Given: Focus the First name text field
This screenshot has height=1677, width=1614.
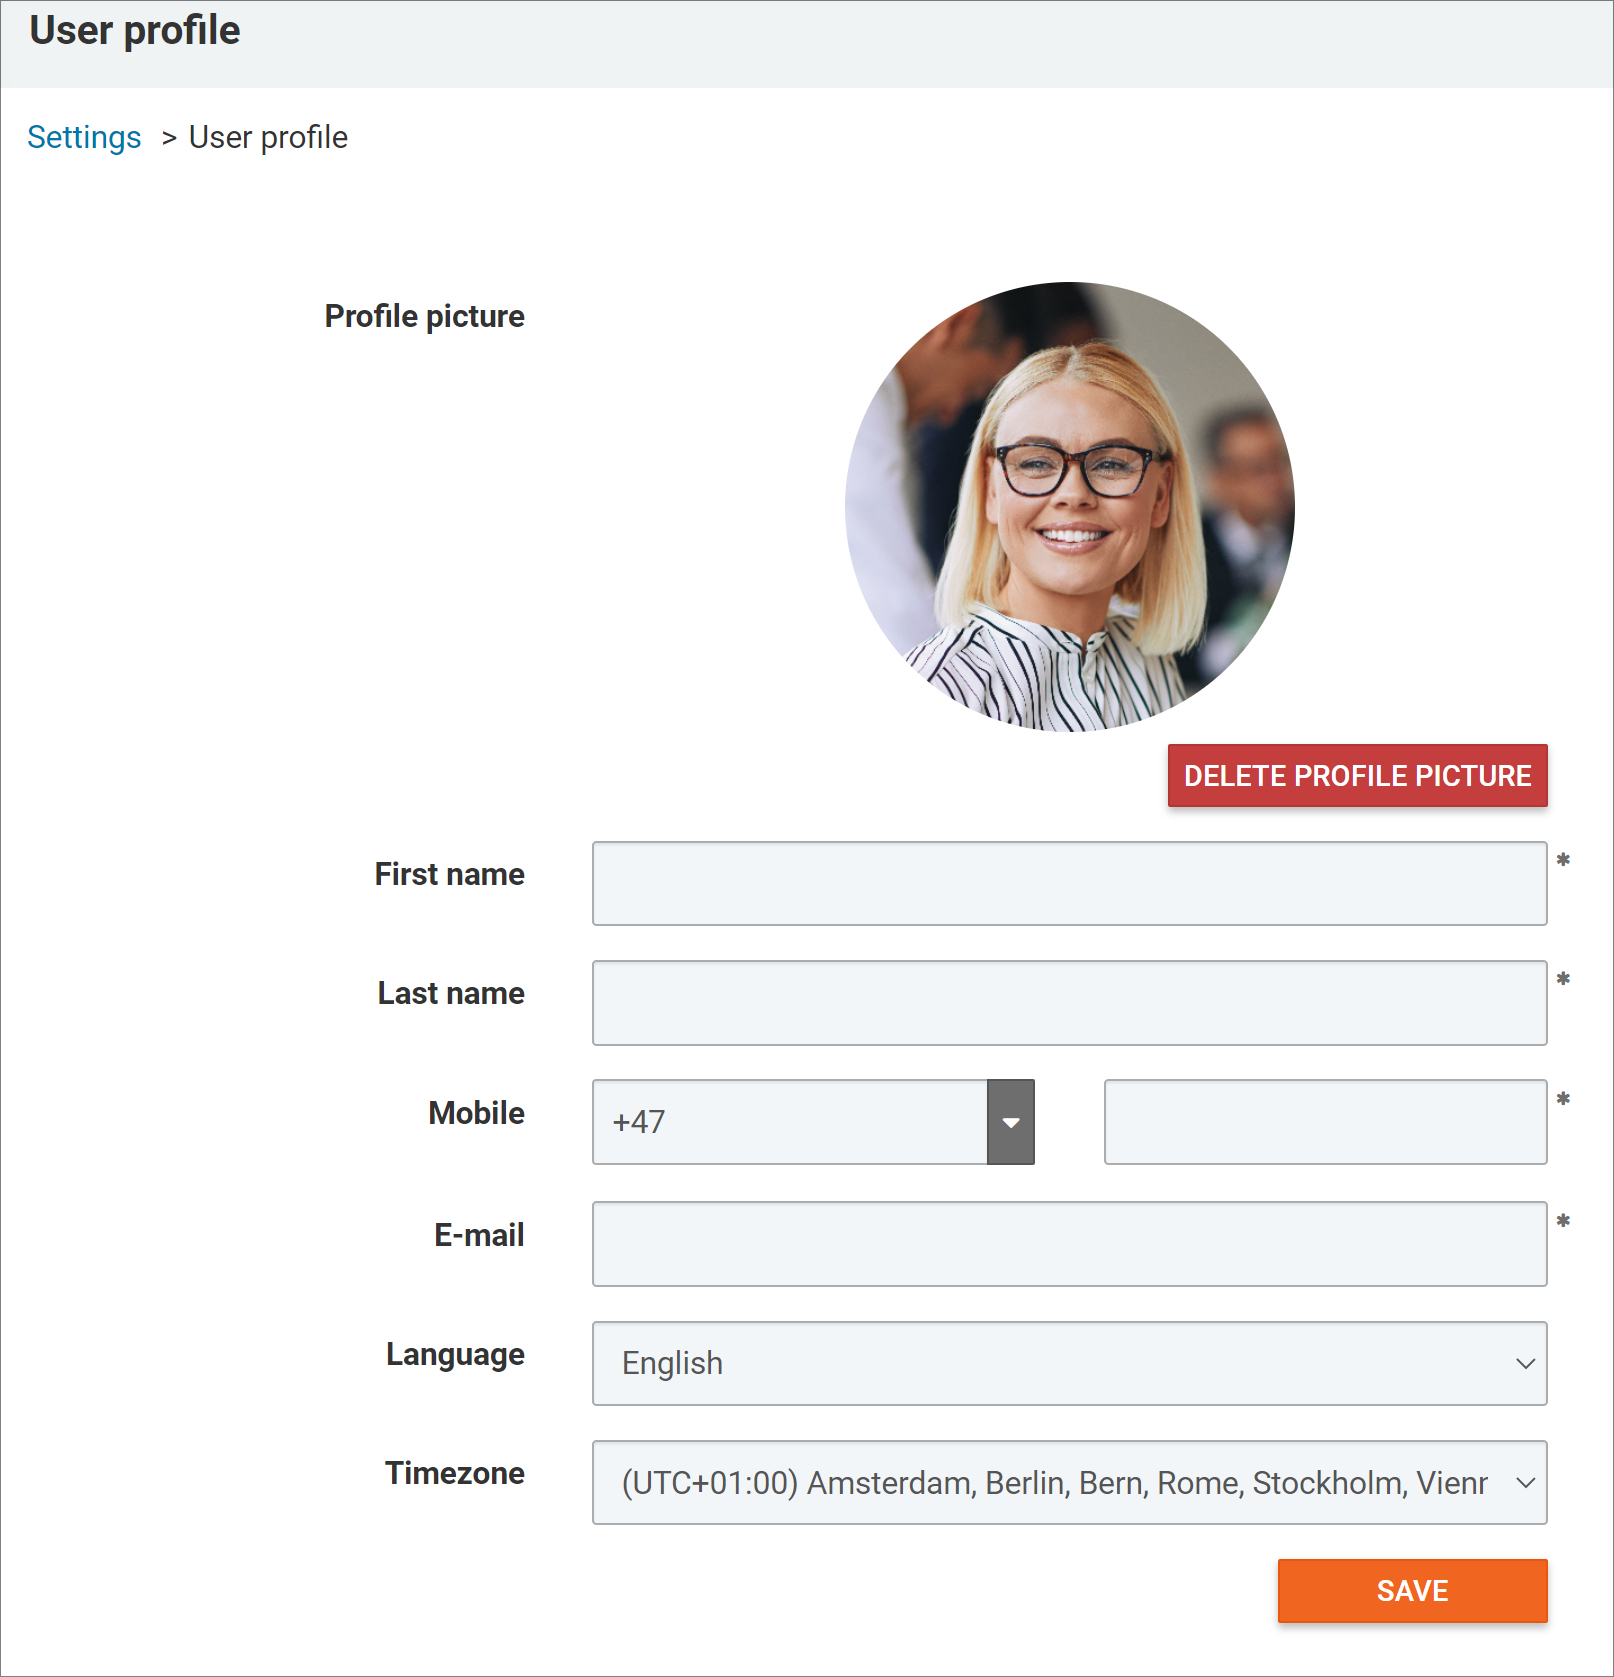Looking at the screenshot, I should pos(1069,883).
